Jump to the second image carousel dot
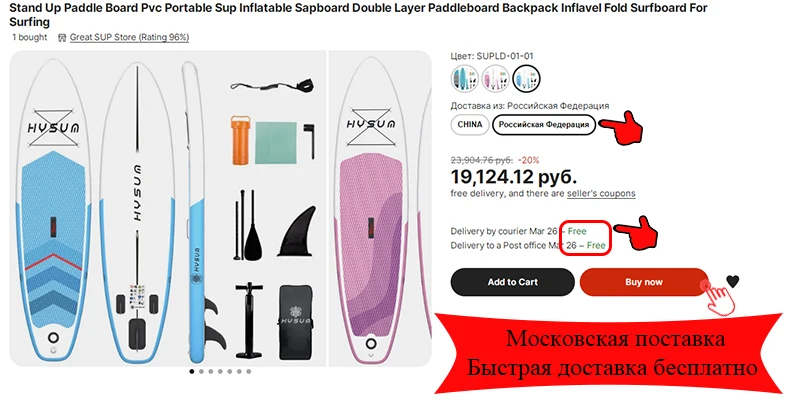Image resolution: width=800 pixels, height=400 pixels. coord(201,372)
